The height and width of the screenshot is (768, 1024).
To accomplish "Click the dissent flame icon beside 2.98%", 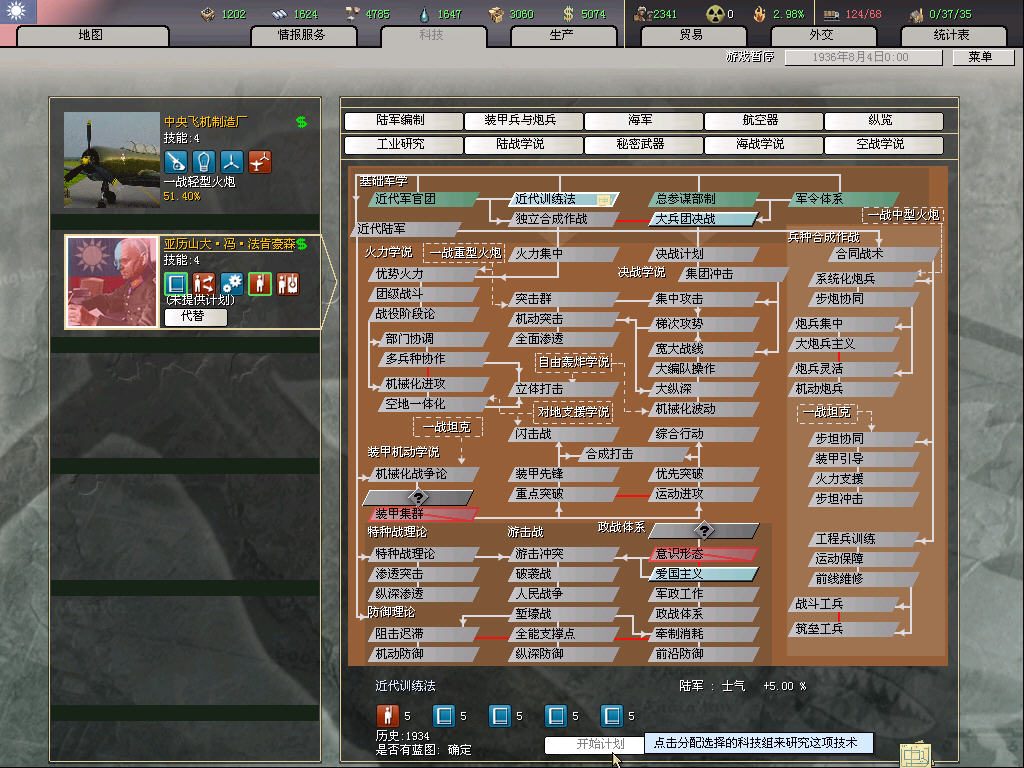I will click(x=760, y=14).
